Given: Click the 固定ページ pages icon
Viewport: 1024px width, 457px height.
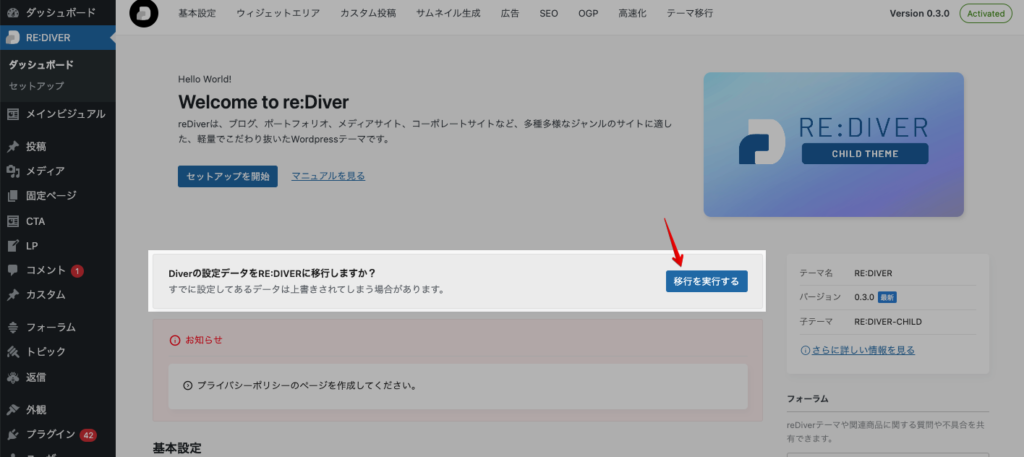Looking at the screenshot, I should point(13,196).
